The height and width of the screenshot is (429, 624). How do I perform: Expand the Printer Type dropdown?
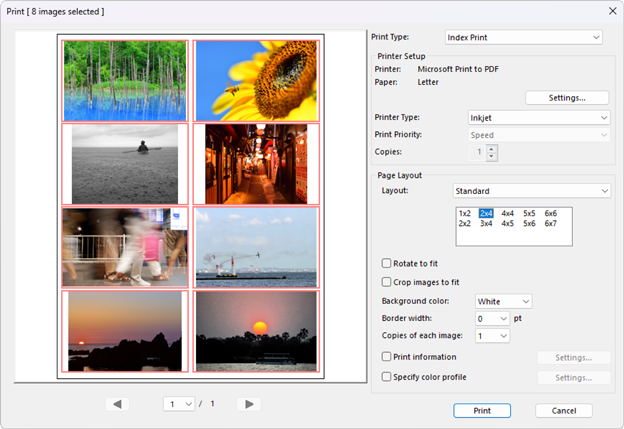540,118
